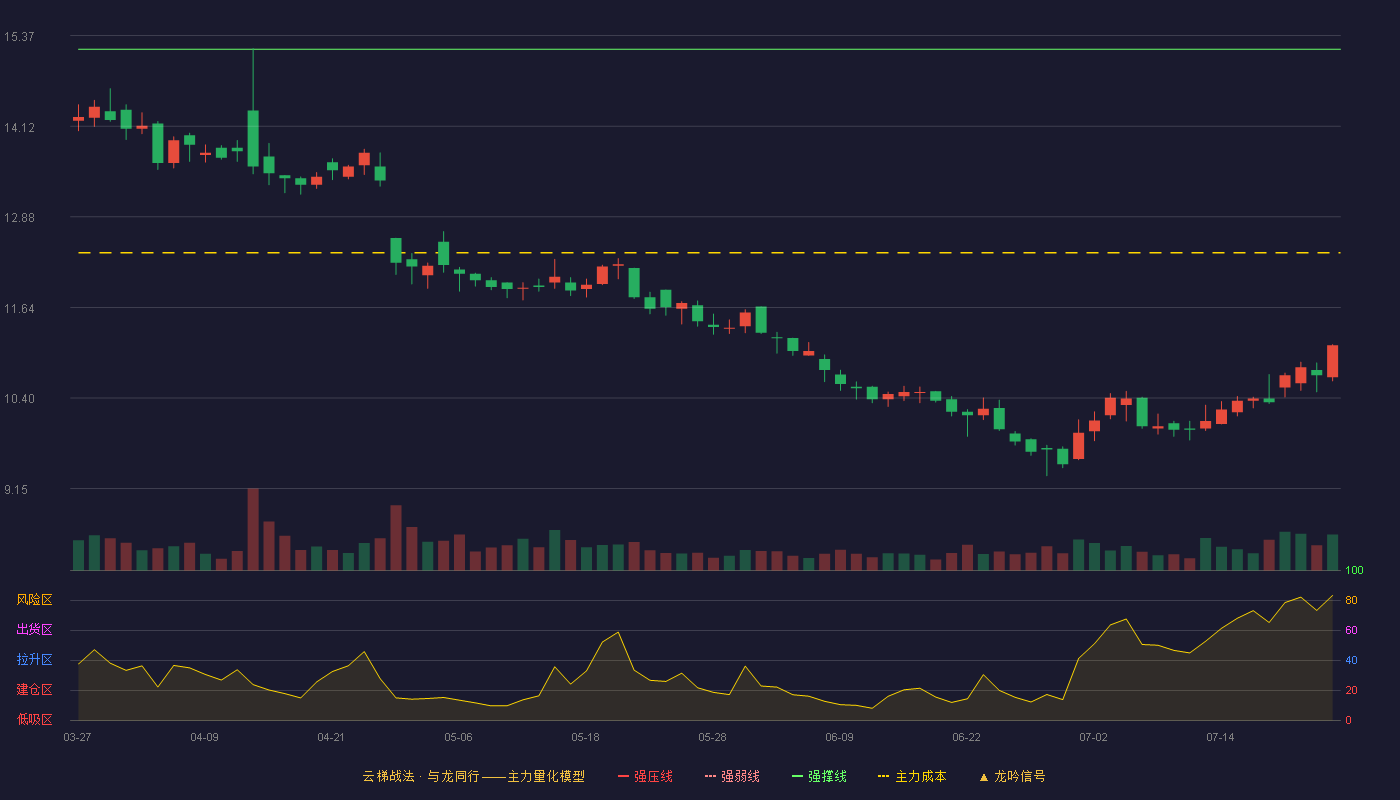
Task: Click the yellow dashed 主力成本 line on the chart
Action: (709, 253)
